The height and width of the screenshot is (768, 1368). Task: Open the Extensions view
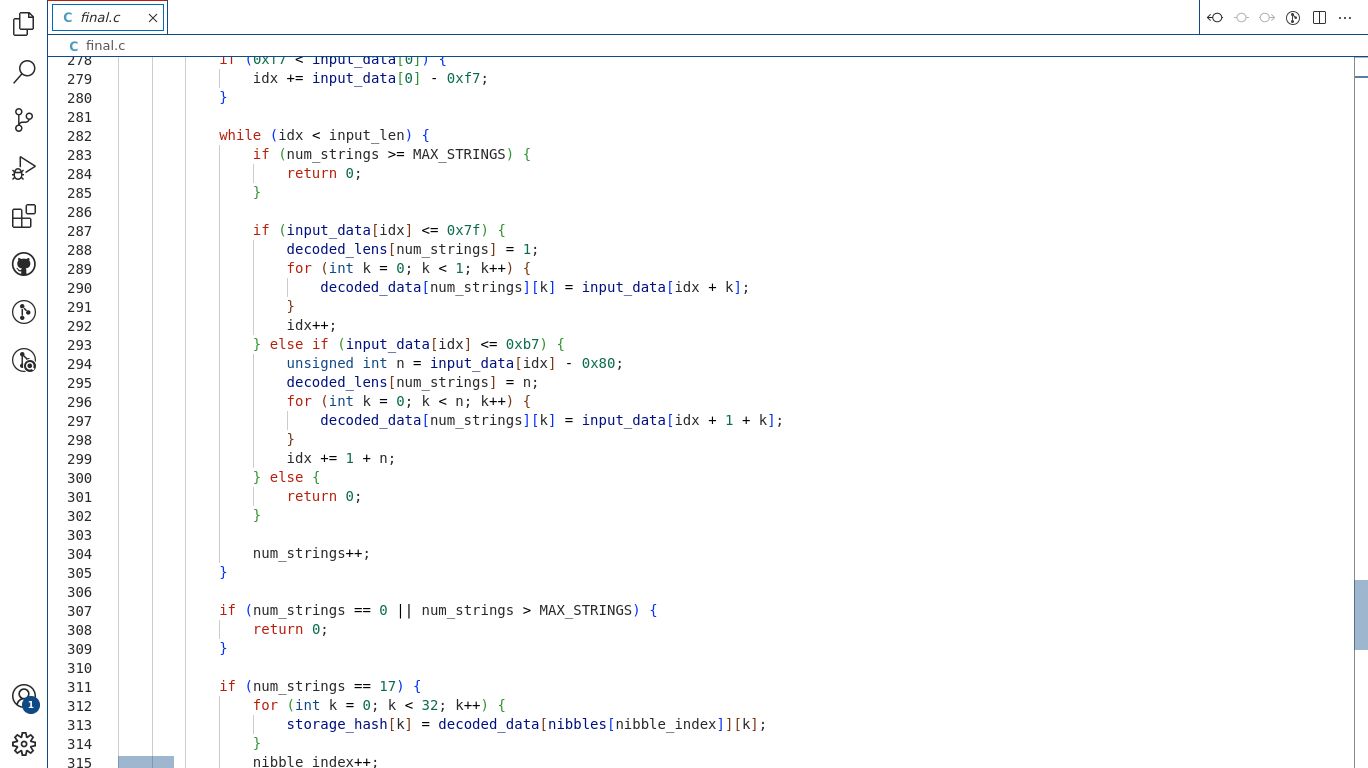(x=24, y=216)
